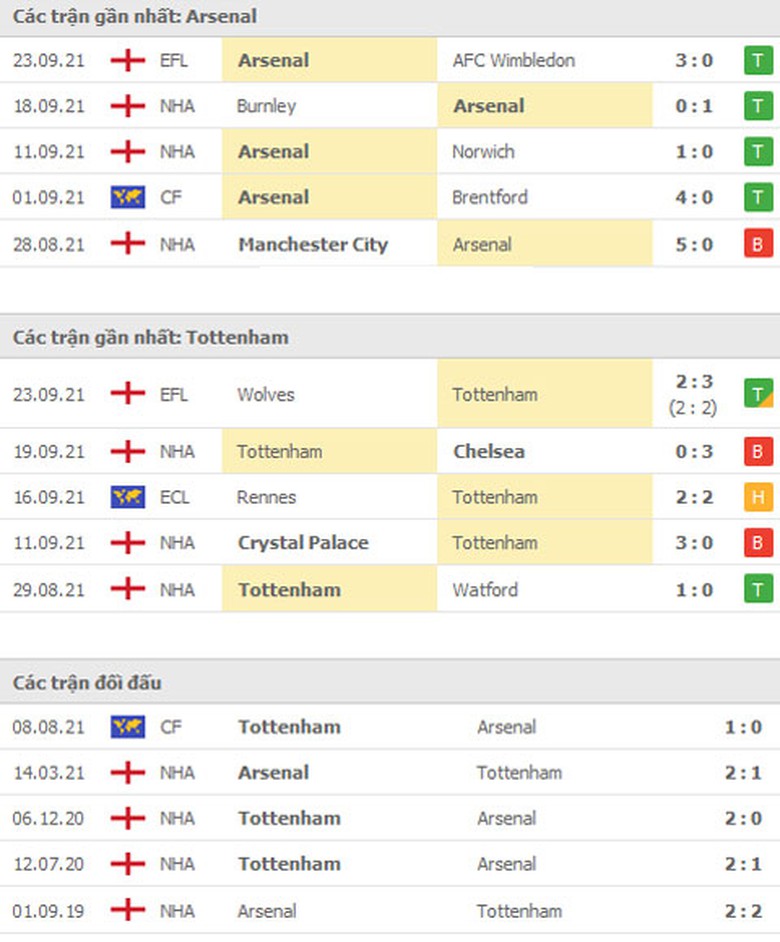Click the England flag beside Burnley vs Arsenal
The height and width of the screenshot is (942, 780).
coord(127,106)
